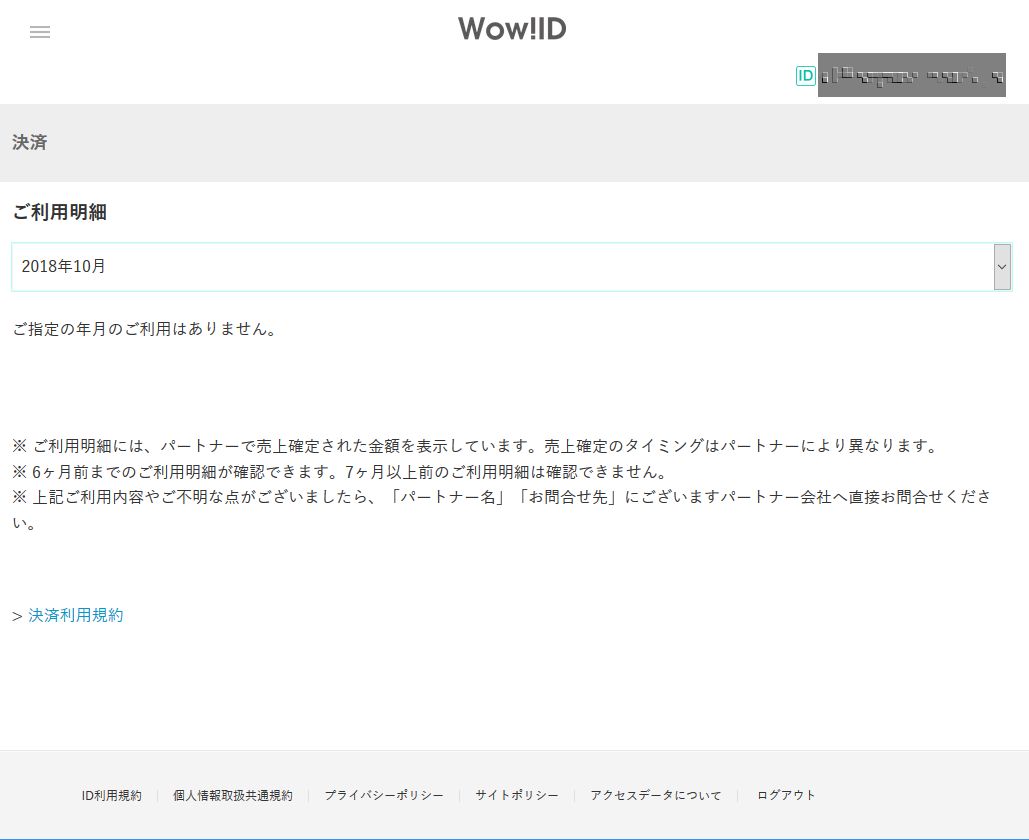Open ID利用規約 in the footer
This screenshot has width=1029, height=840.
click(112, 795)
